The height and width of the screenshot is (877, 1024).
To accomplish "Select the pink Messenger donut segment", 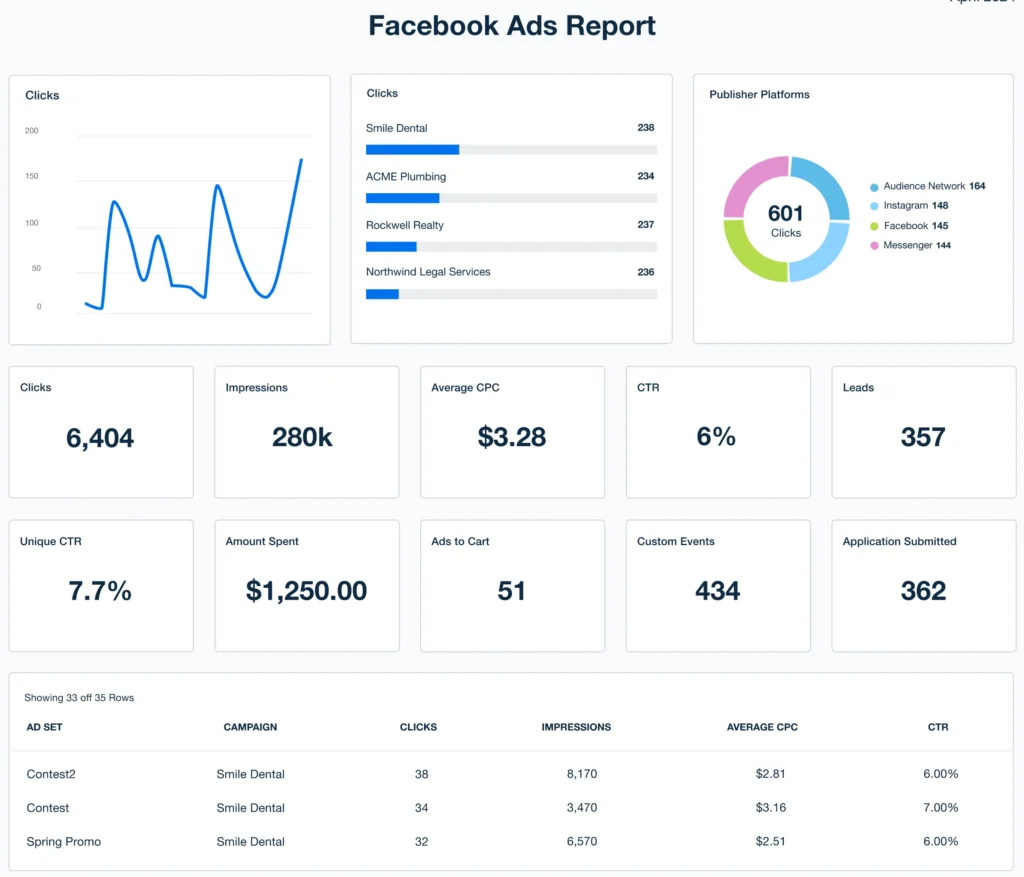I will [751, 182].
